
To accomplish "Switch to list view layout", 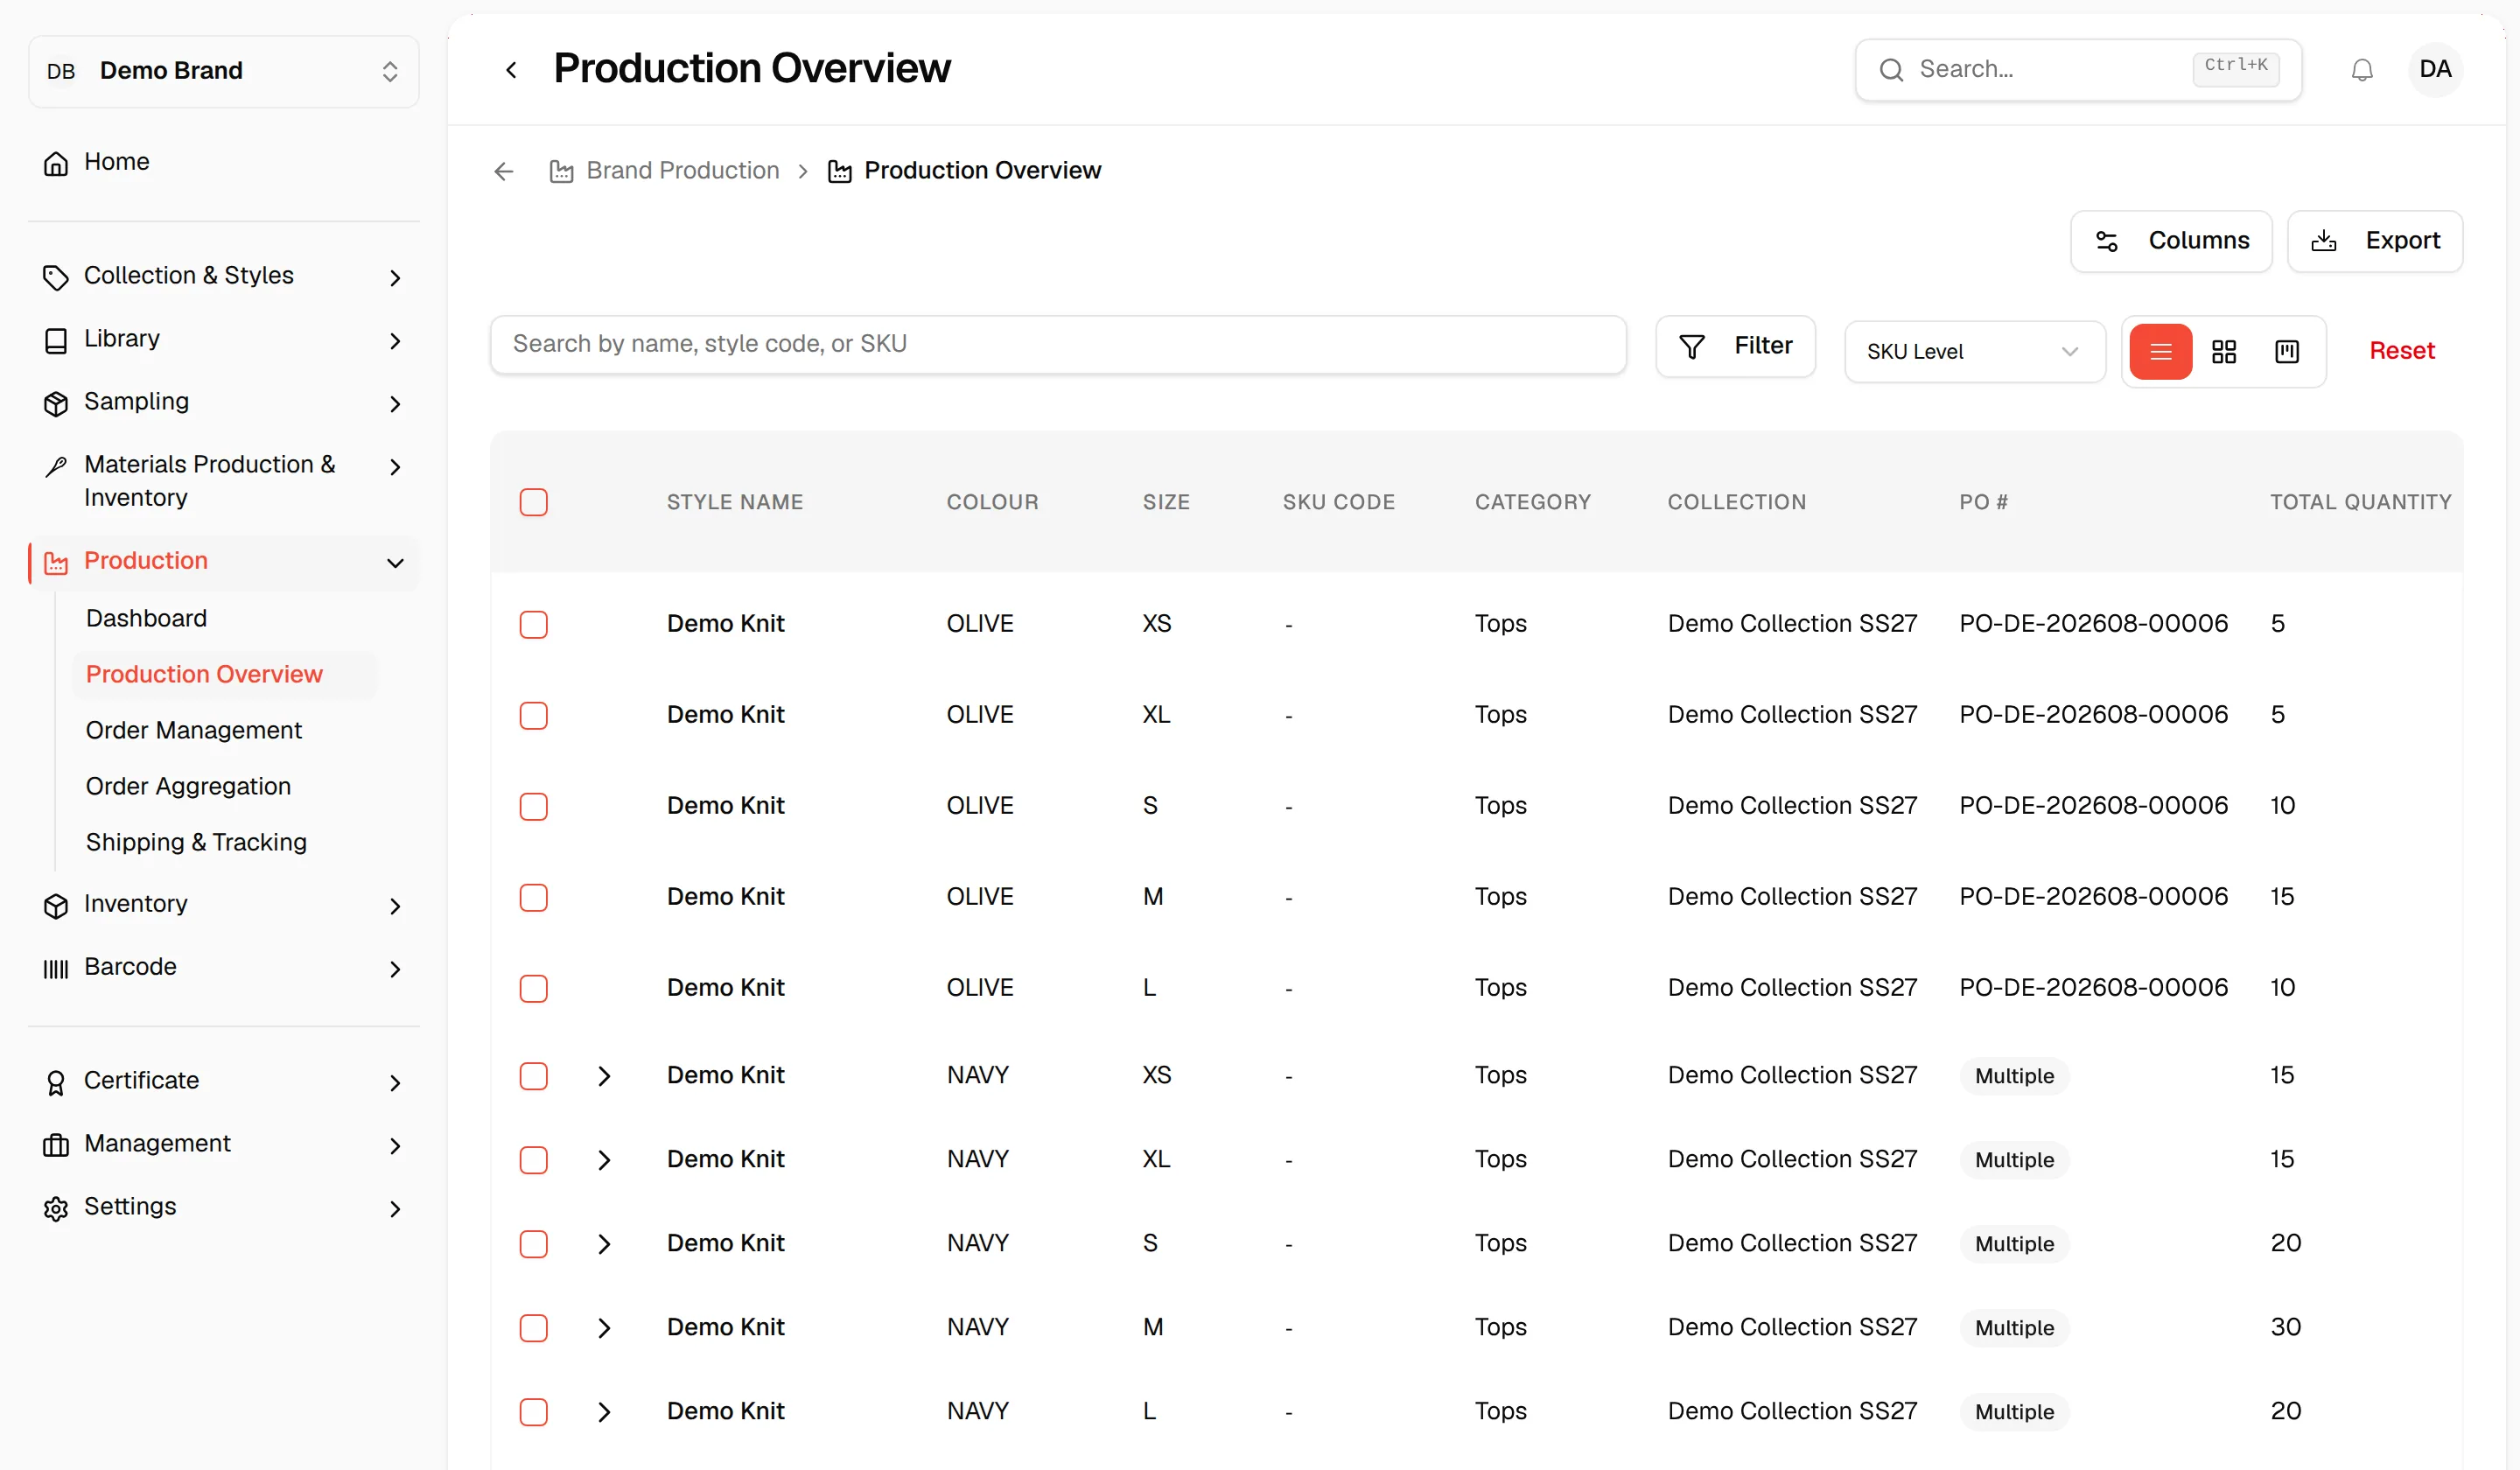I will pos(2160,352).
